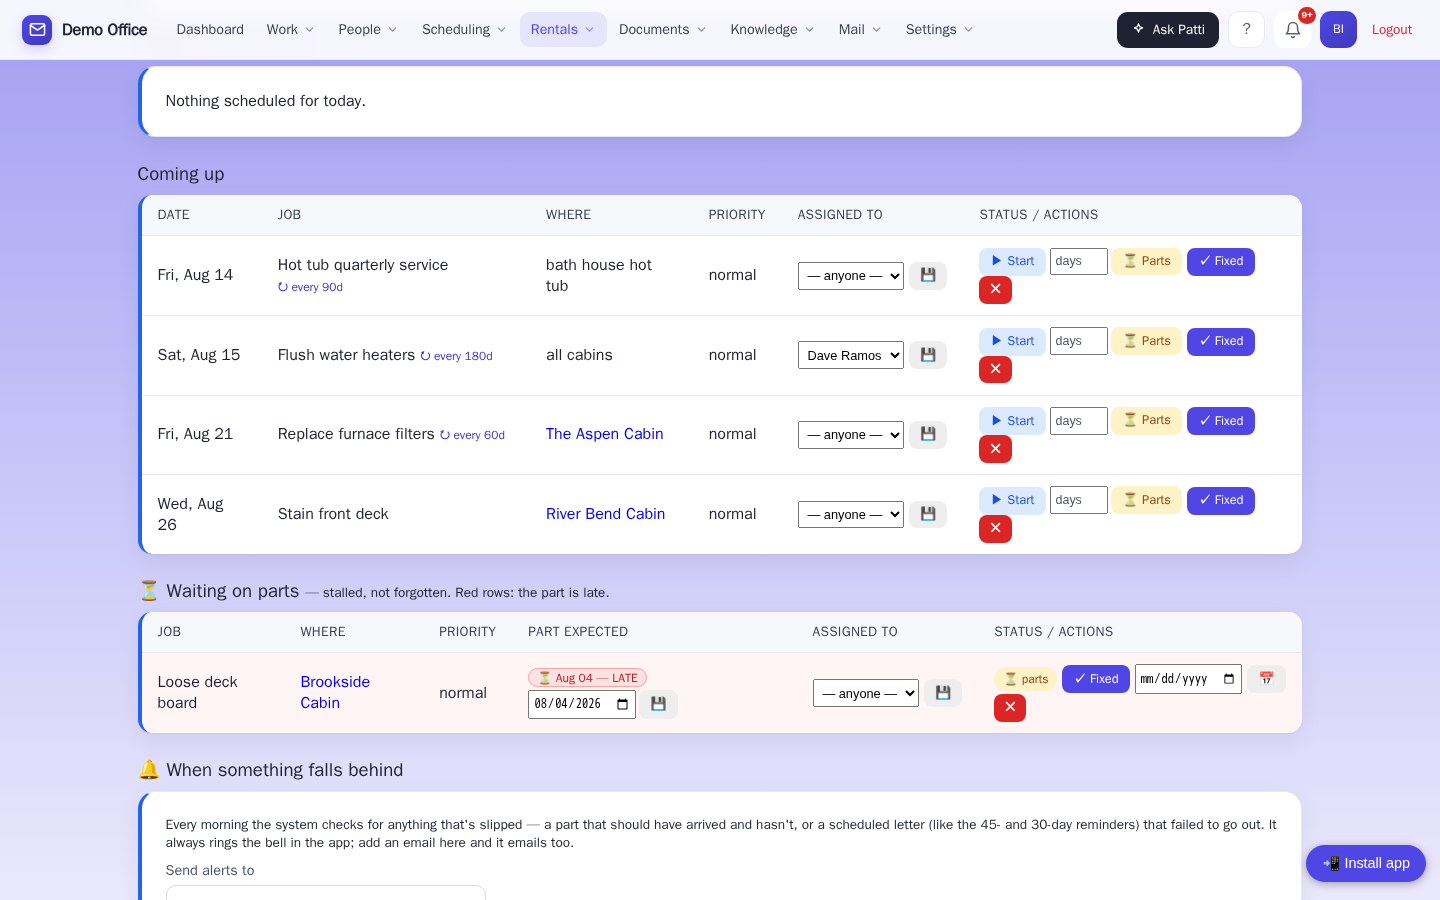The image size is (1440, 900).
Task: Start the Hot tub quarterly service job
Action: [x=1012, y=261]
